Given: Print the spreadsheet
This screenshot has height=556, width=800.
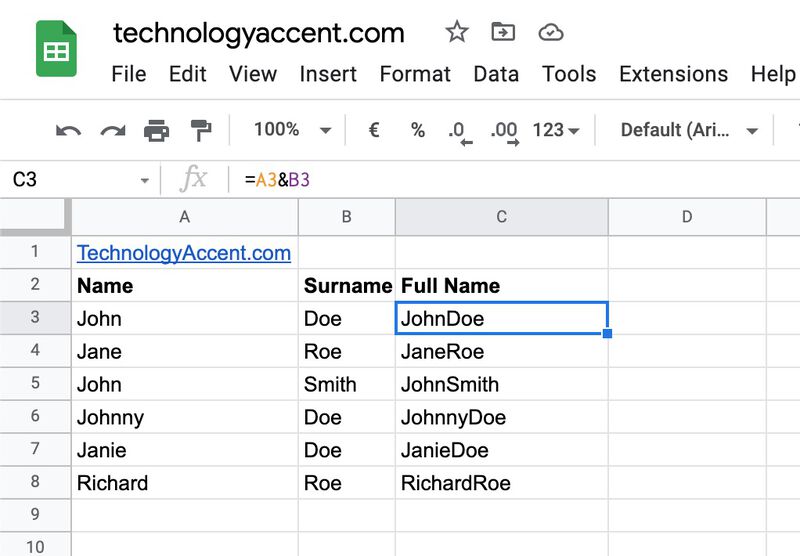Looking at the screenshot, I should (x=157, y=131).
